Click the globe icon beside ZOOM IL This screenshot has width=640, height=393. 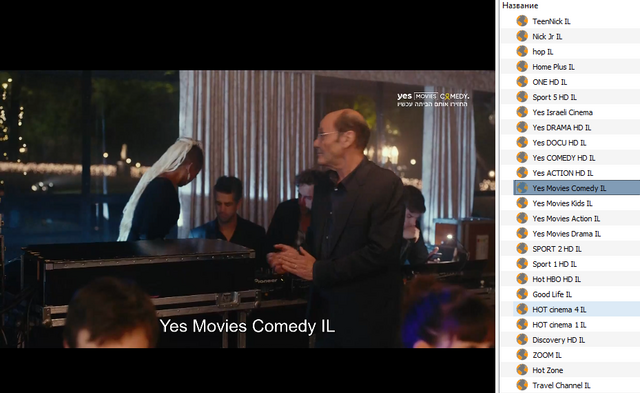(522, 355)
